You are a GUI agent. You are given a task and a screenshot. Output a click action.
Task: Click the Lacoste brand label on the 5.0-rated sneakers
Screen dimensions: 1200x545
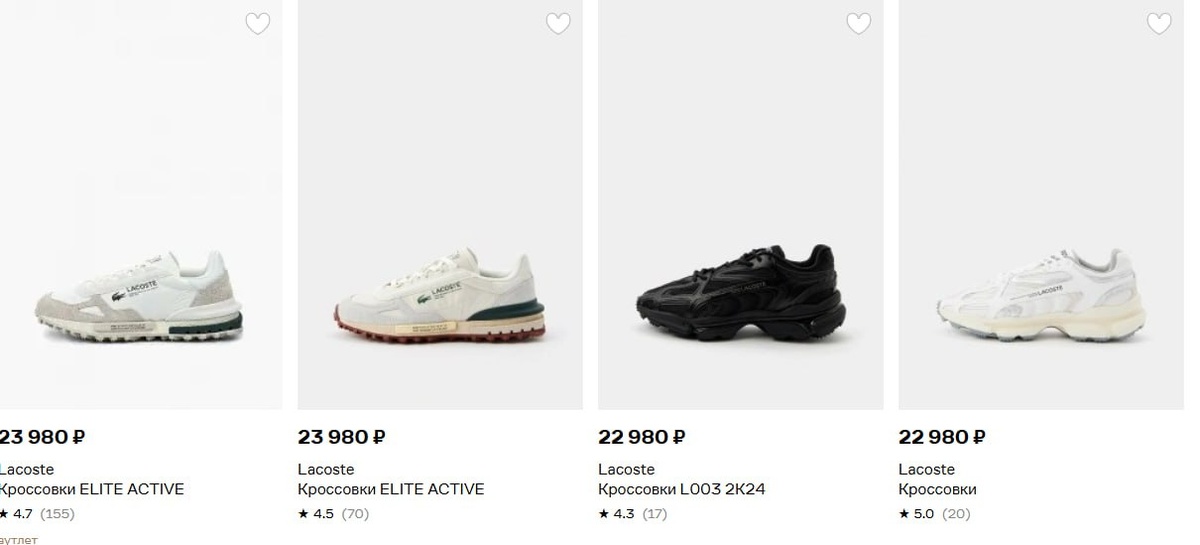coord(926,469)
